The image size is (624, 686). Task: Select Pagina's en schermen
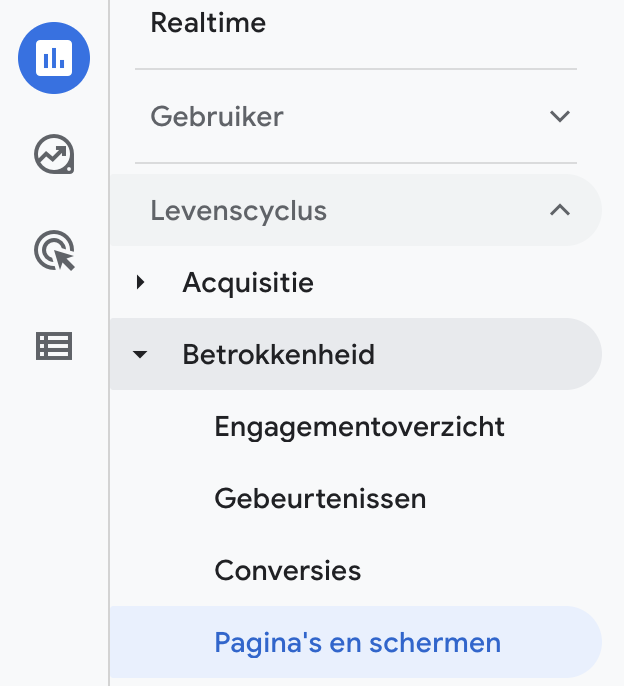point(357,642)
